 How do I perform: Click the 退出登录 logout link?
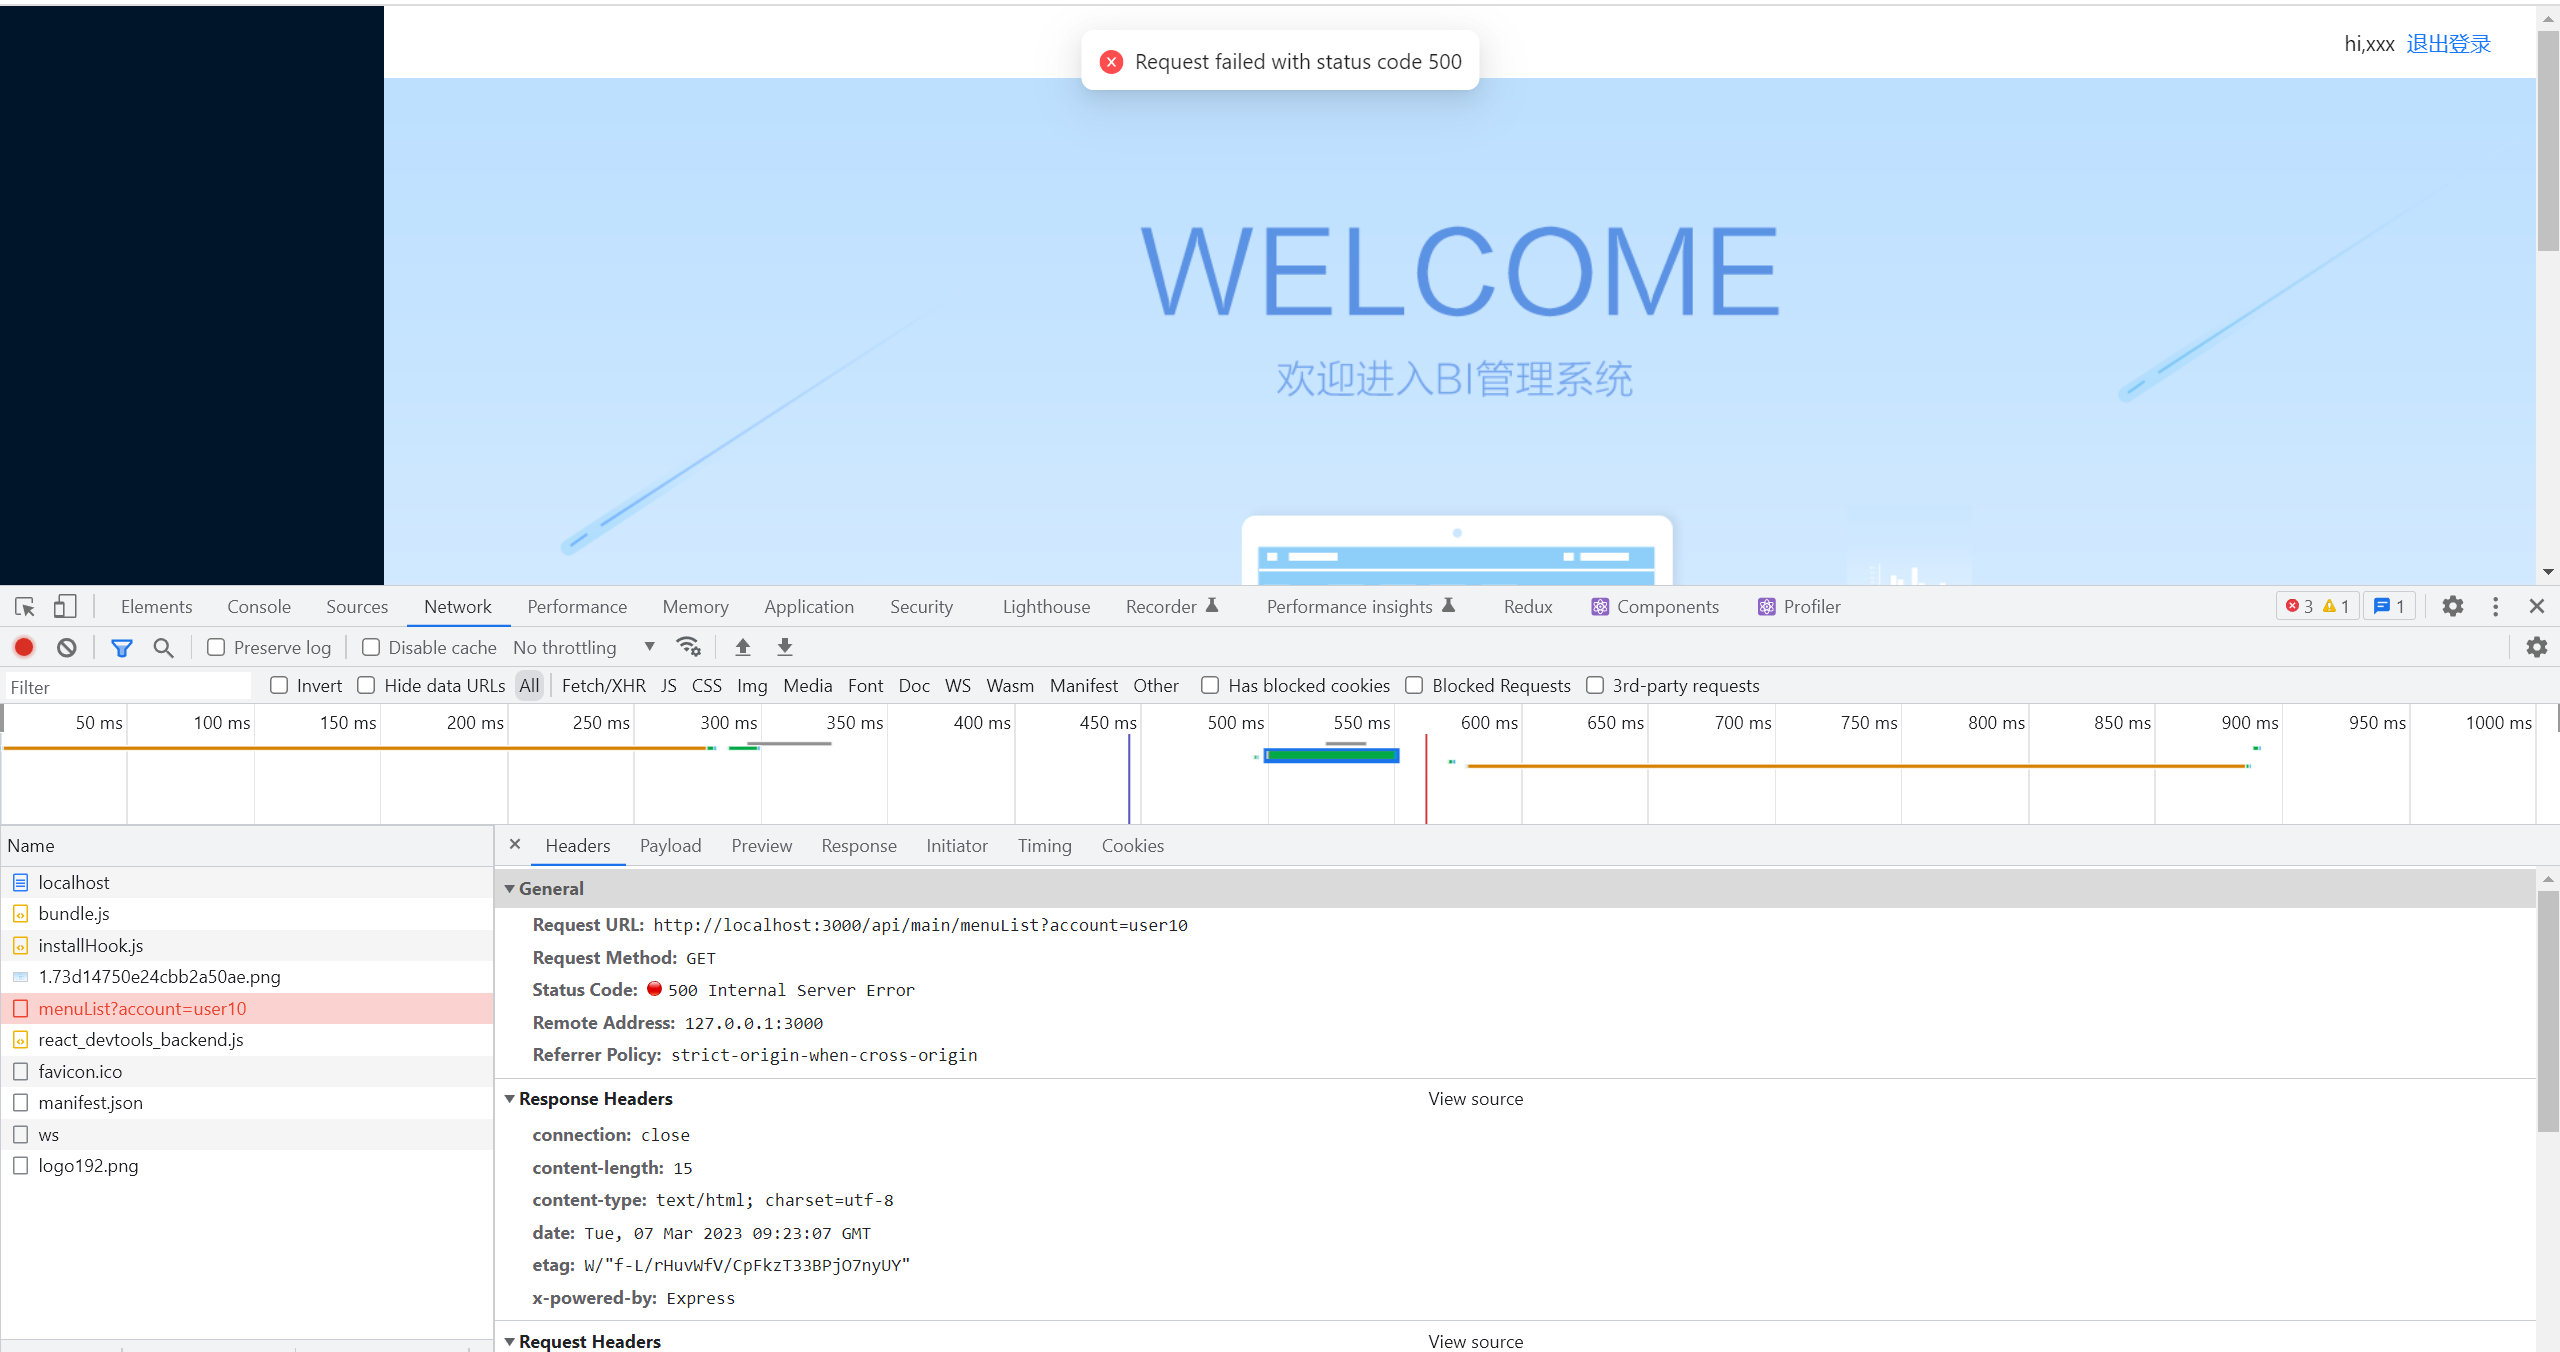click(x=2448, y=43)
